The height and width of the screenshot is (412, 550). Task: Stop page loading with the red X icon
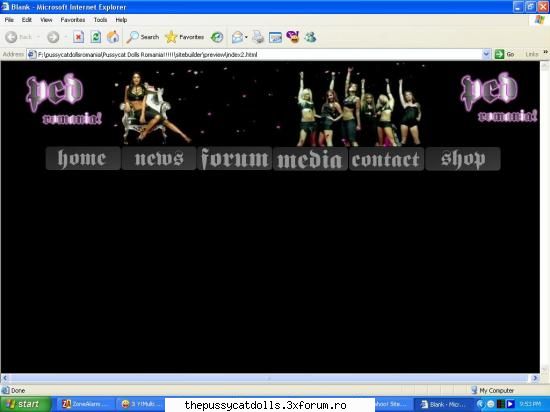coord(78,37)
